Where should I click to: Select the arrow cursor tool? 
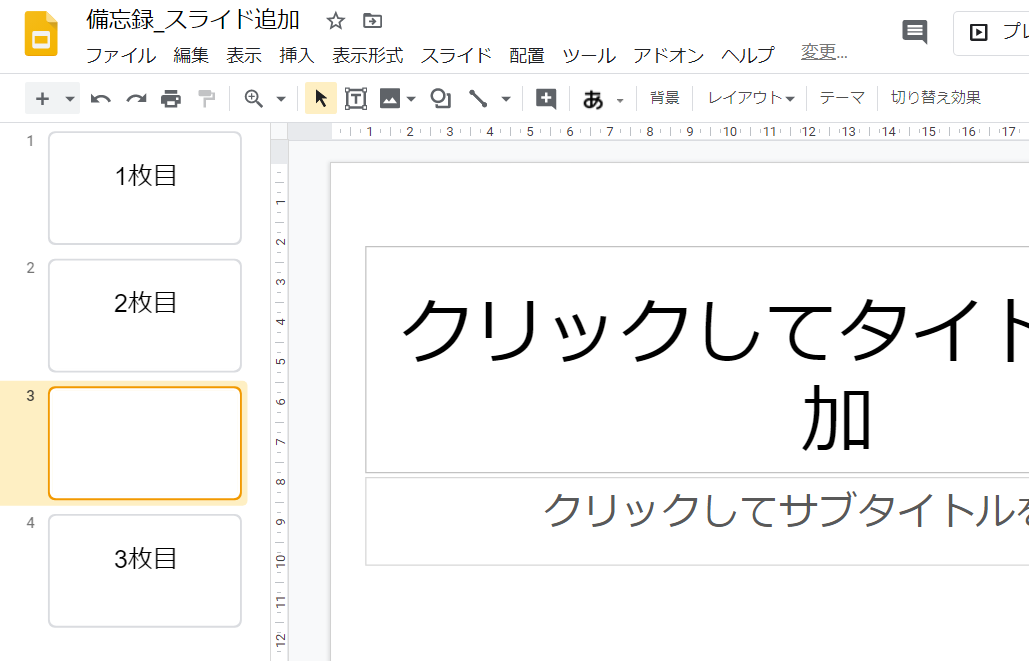[321, 98]
